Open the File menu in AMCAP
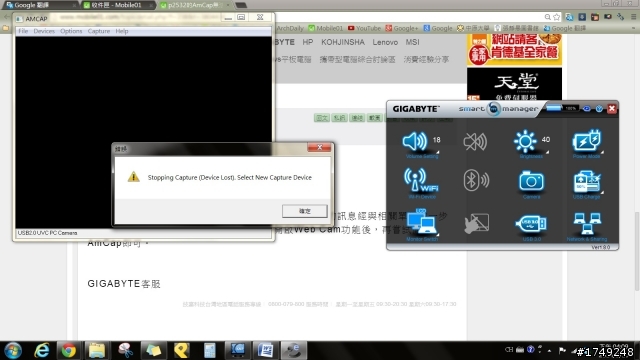The image size is (640, 360). tap(23, 31)
